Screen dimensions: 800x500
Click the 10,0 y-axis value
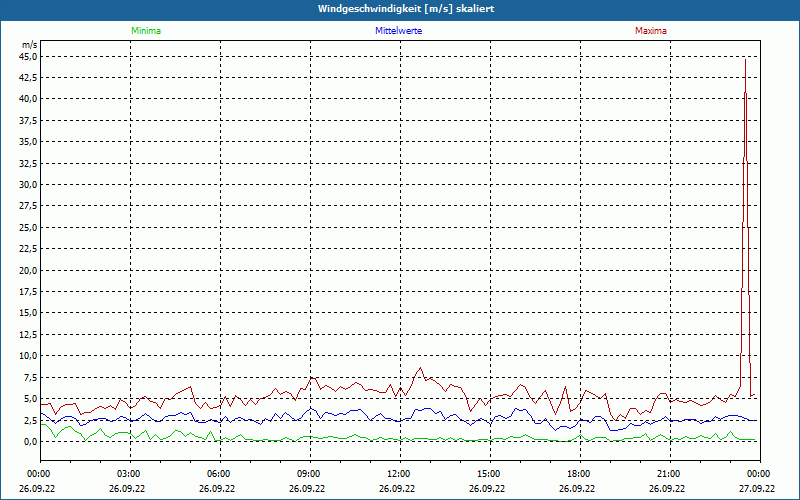(29, 356)
